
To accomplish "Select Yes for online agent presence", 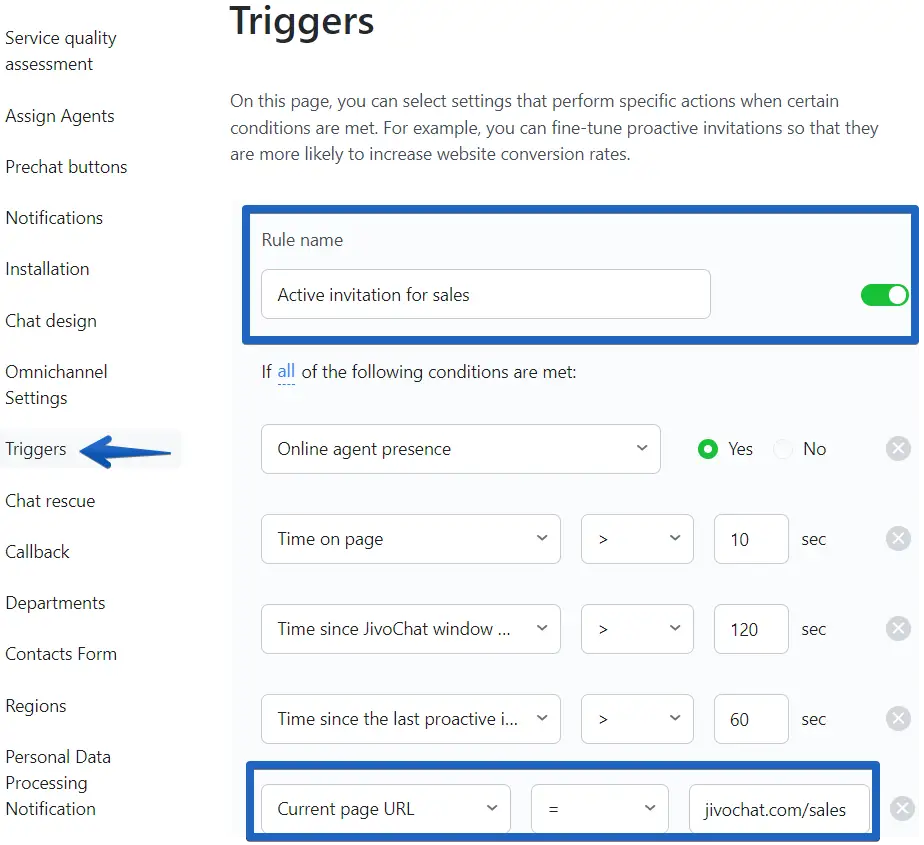I will click(x=708, y=449).
